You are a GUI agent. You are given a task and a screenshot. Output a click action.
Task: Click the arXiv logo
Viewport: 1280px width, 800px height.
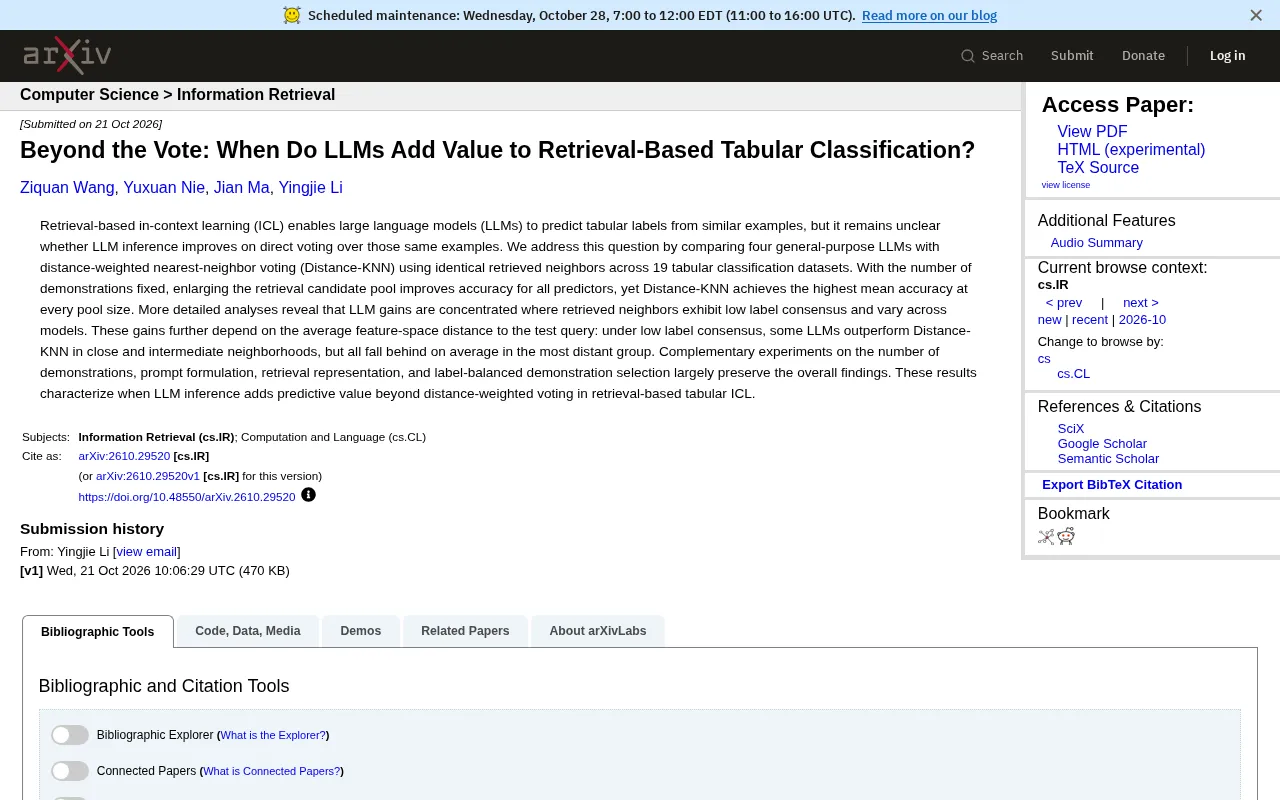(x=67, y=55)
